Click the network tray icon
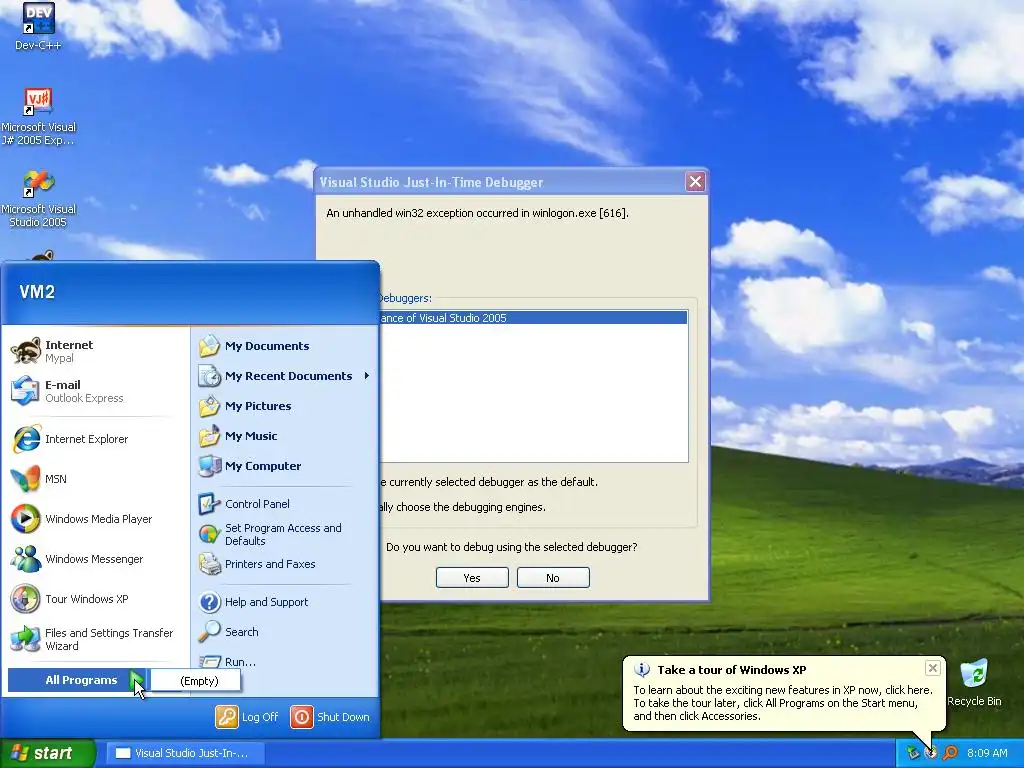1024x768 pixels. [913, 753]
